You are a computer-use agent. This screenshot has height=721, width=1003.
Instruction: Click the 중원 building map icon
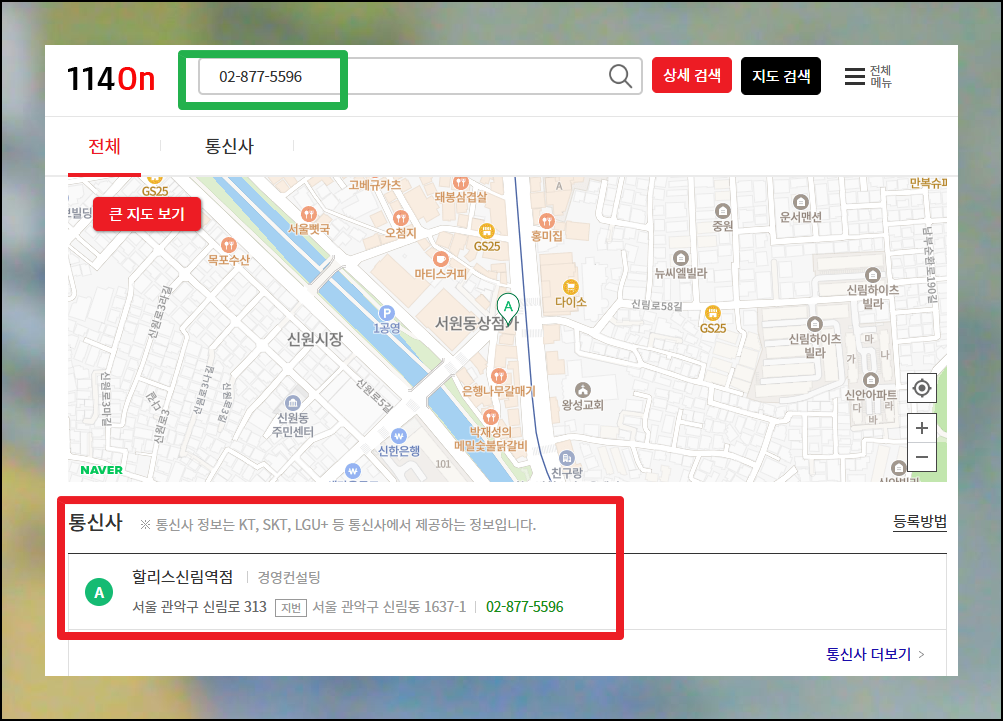pyautogui.click(x=723, y=211)
